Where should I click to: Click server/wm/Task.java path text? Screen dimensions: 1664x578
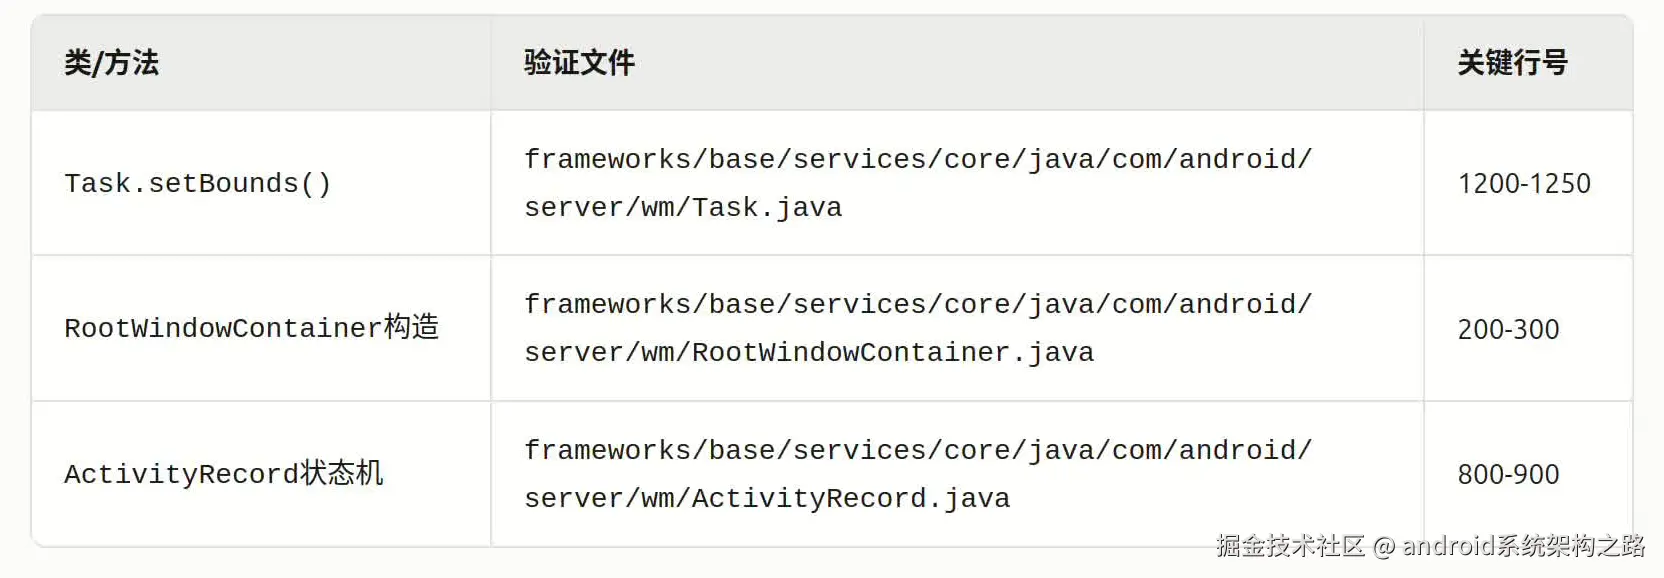pyautogui.click(x=683, y=208)
